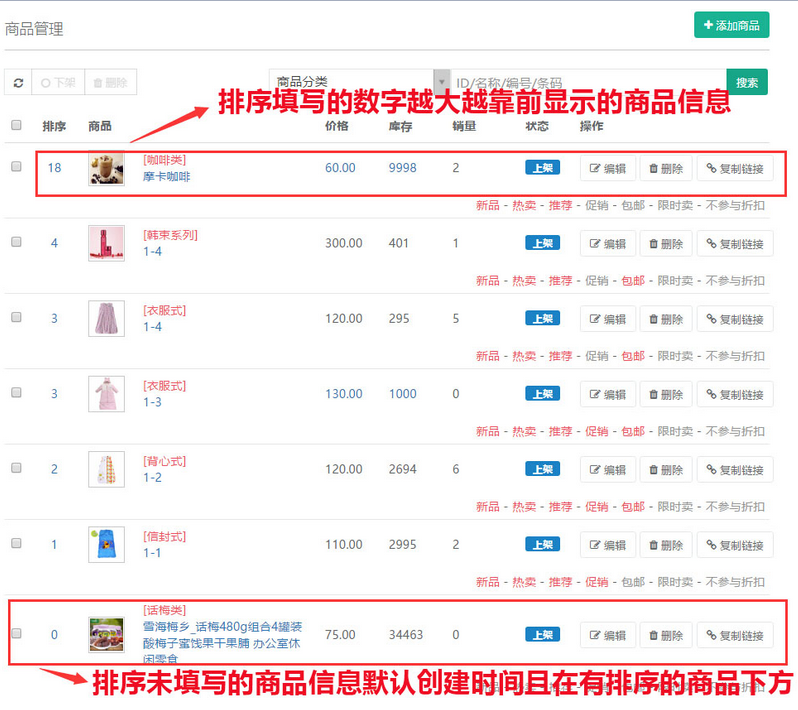Screen dimensions: 798x710
Task: Click the 18 sort number of 摩卡咖啡
Action: 54,168
